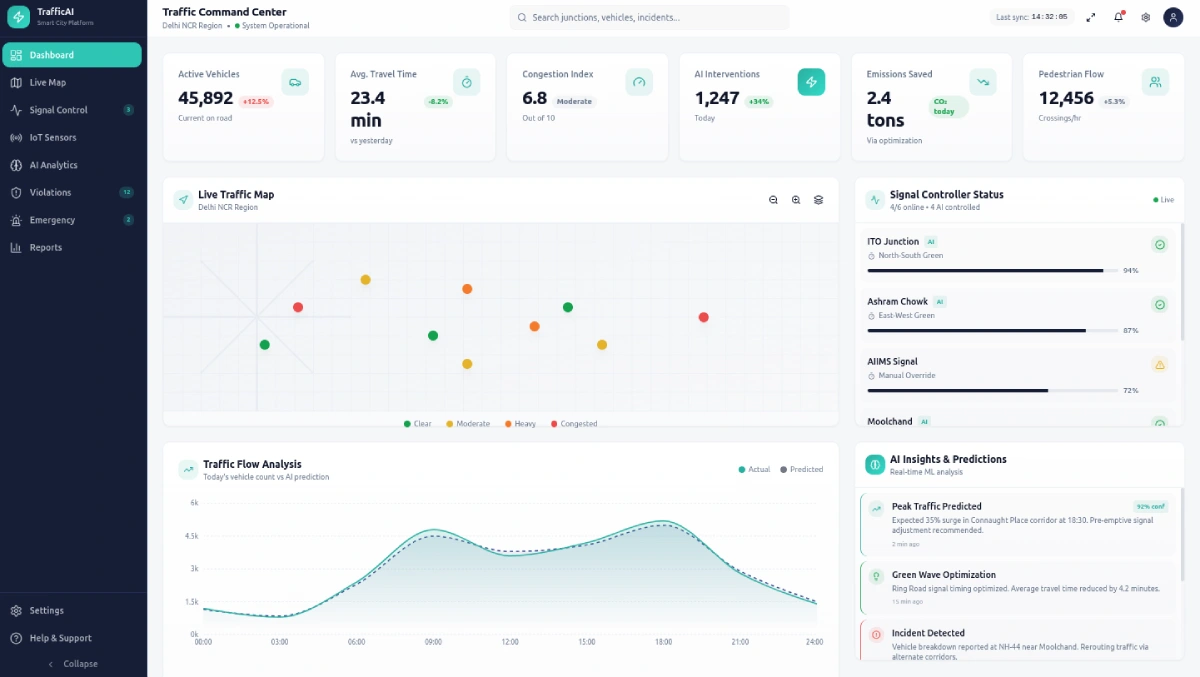Click the Last sync time indicator

pyautogui.click(x=1033, y=17)
